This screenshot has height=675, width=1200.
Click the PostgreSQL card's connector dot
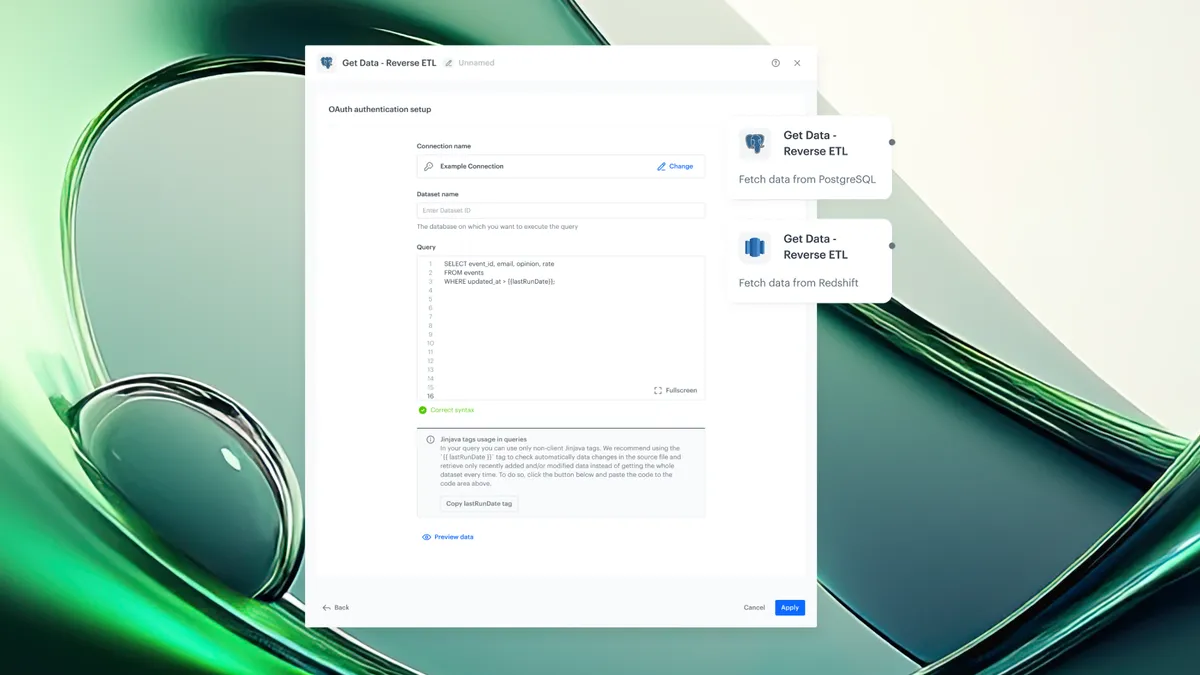892,142
